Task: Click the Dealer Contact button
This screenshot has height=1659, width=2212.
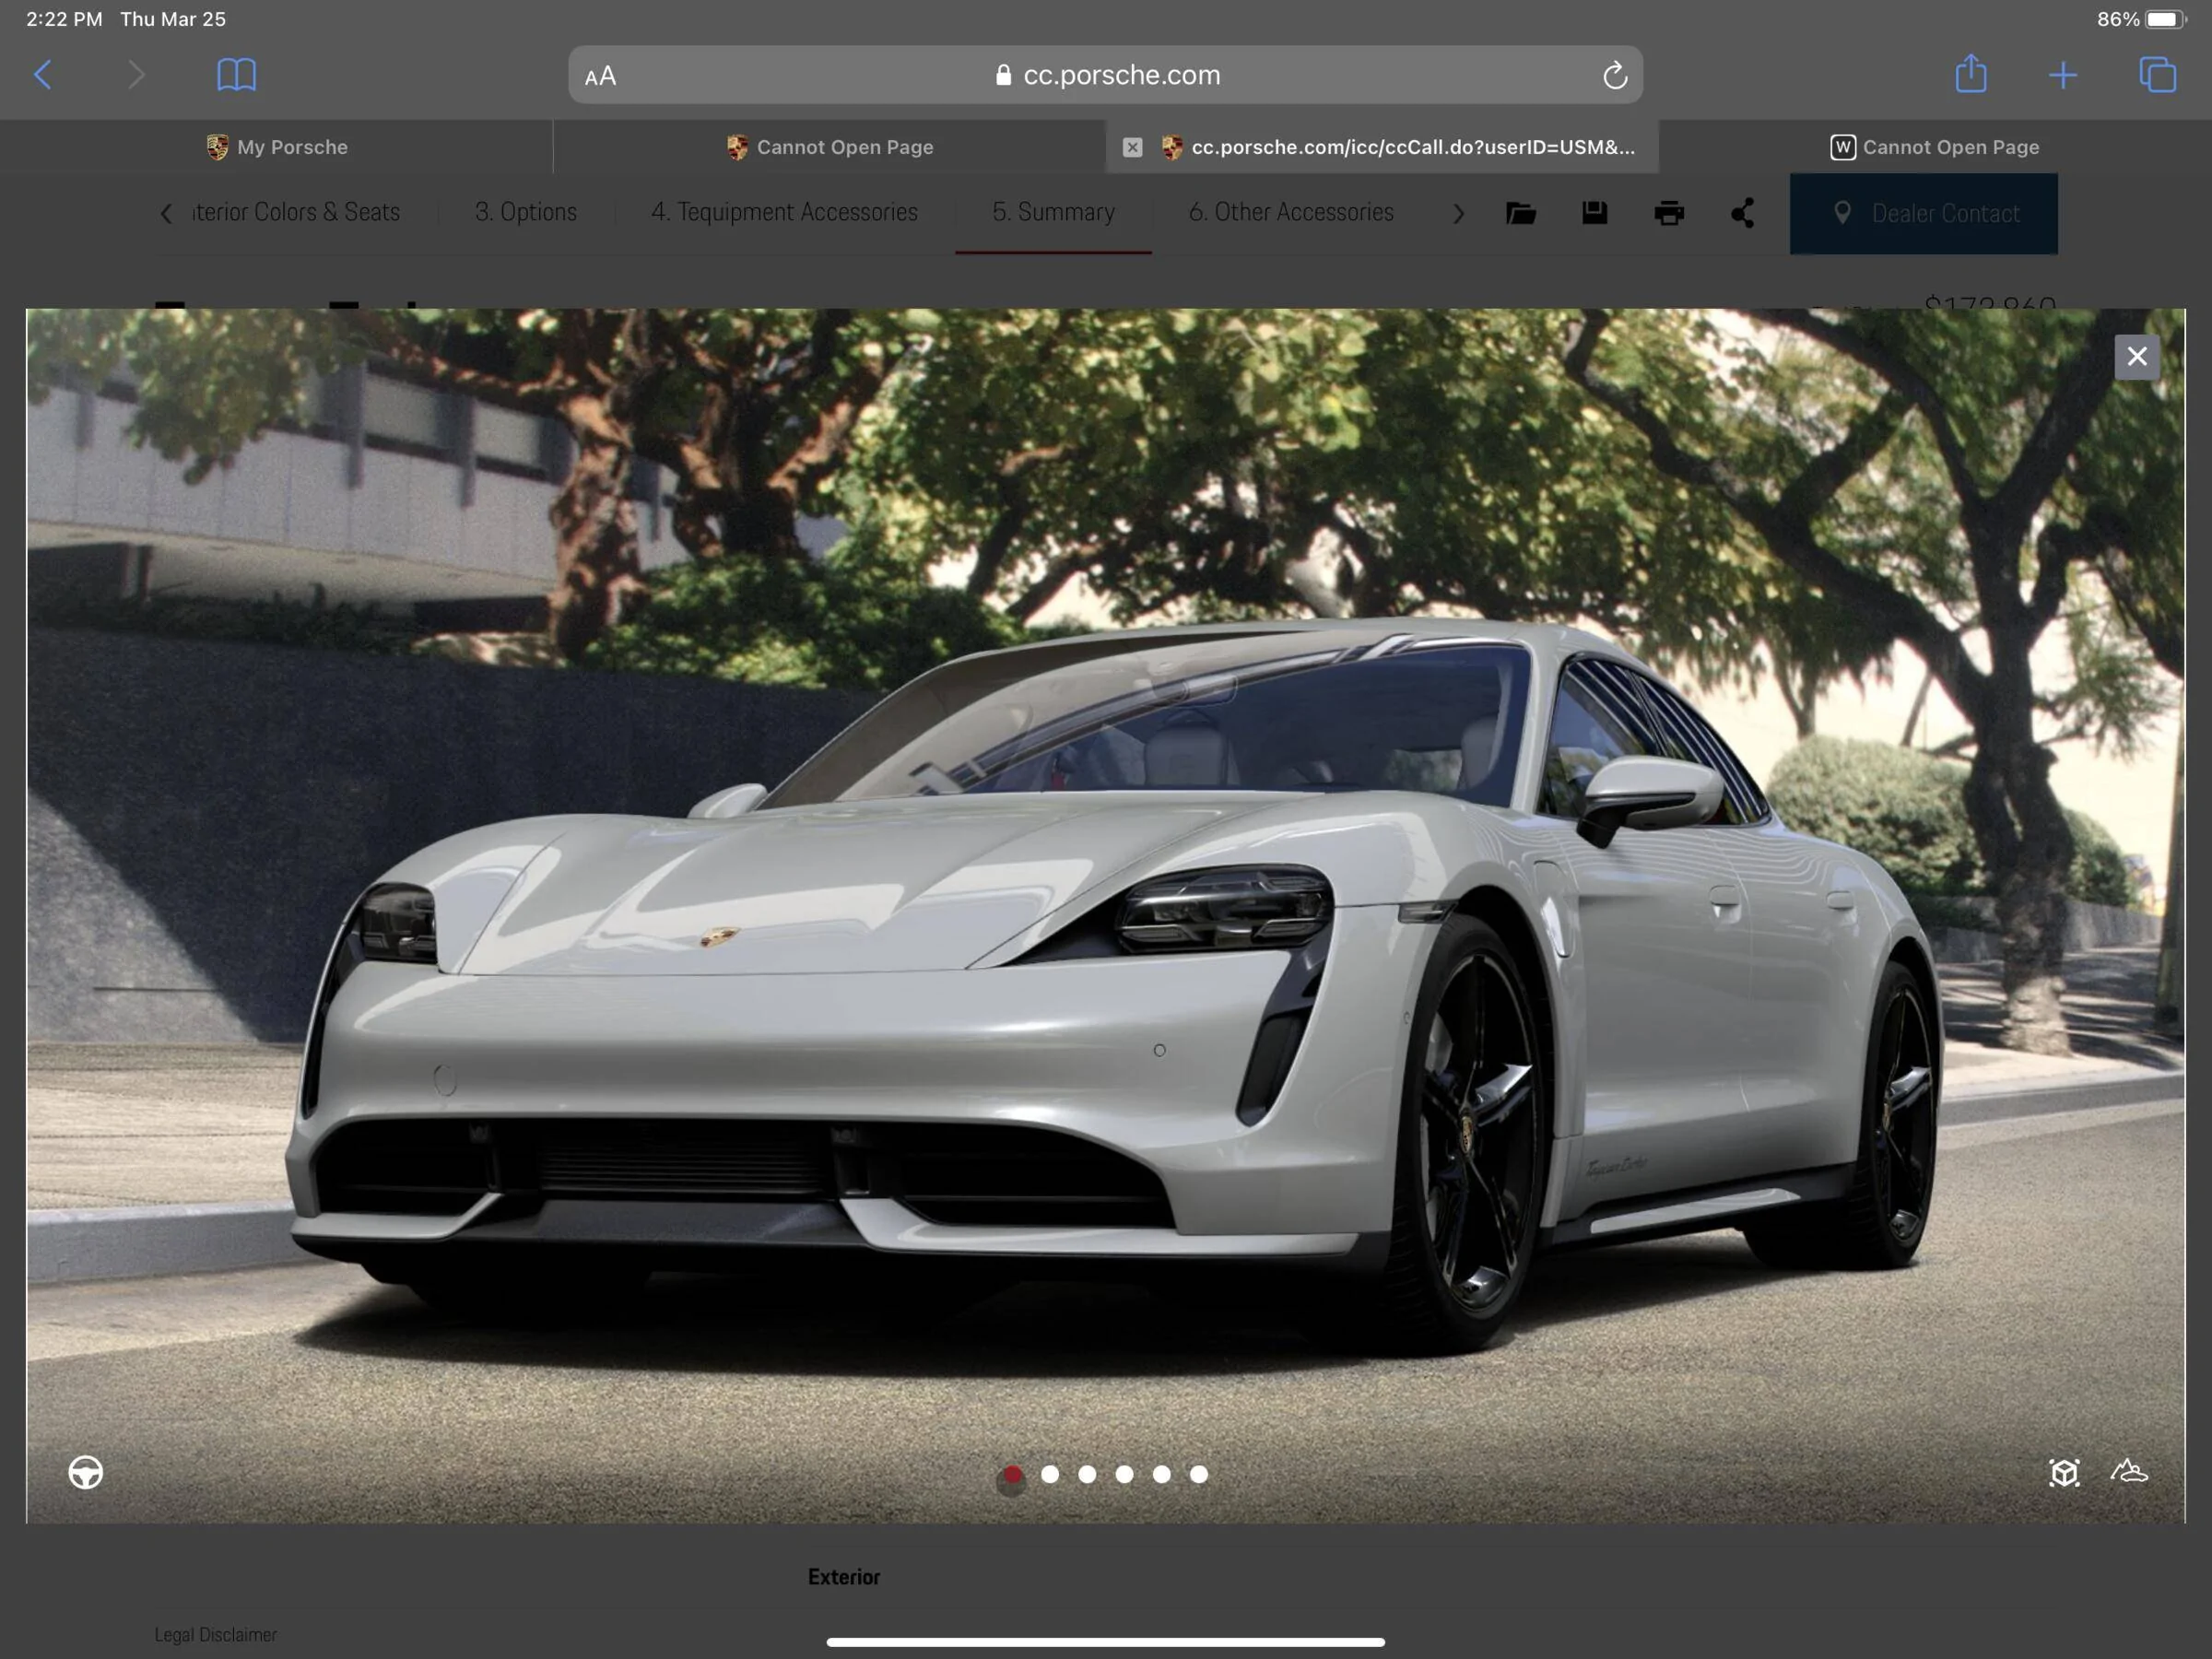Action: point(1923,214)
